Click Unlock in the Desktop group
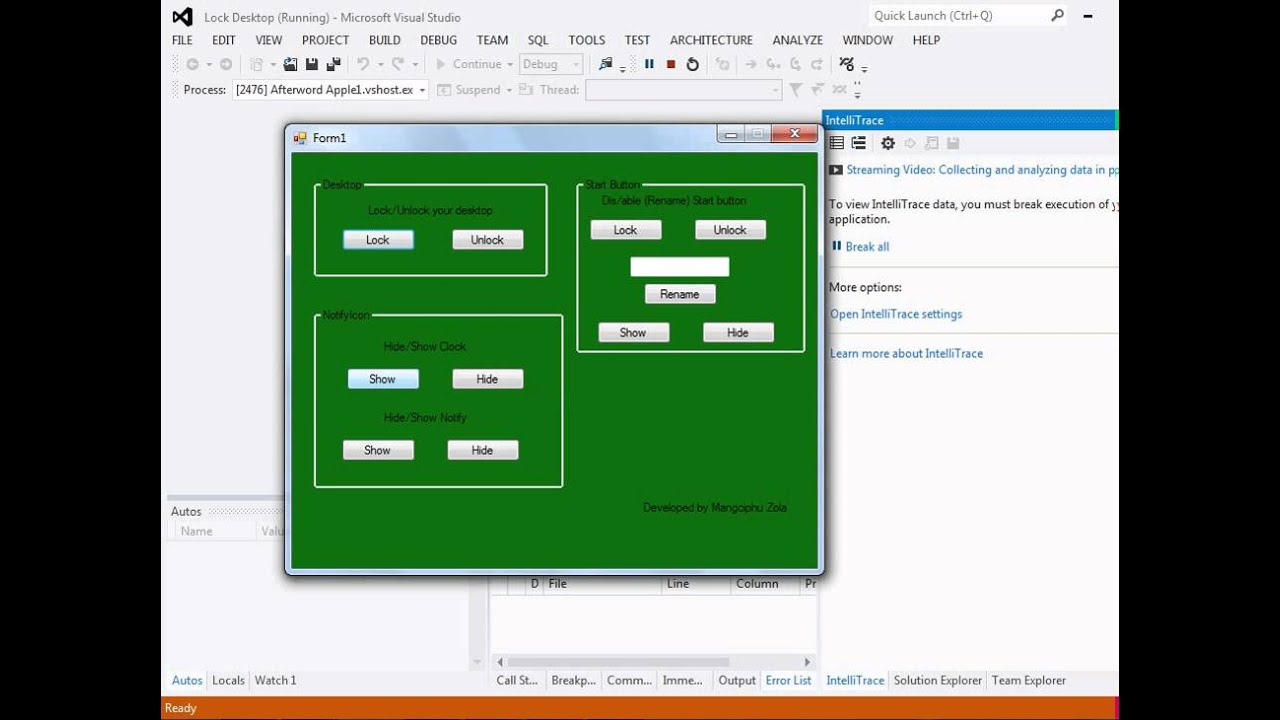The image size is (1280, 720). coord(487,240)
